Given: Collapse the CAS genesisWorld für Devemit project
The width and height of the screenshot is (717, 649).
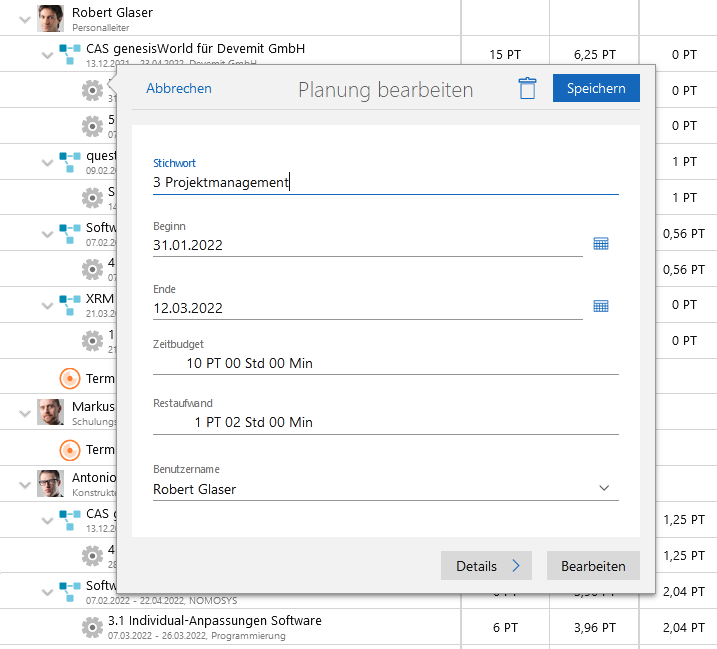Looking at the screenshot, I should click(46, 54).
